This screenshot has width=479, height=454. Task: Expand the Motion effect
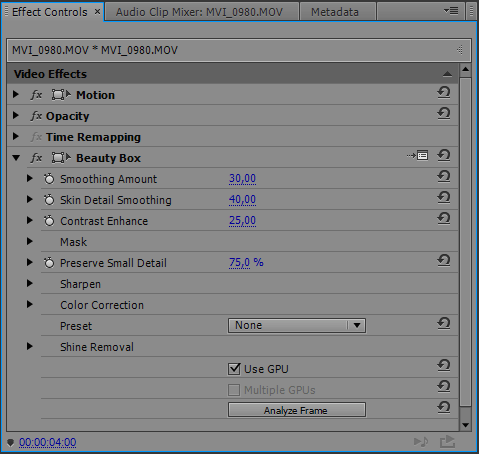(16, 95)
